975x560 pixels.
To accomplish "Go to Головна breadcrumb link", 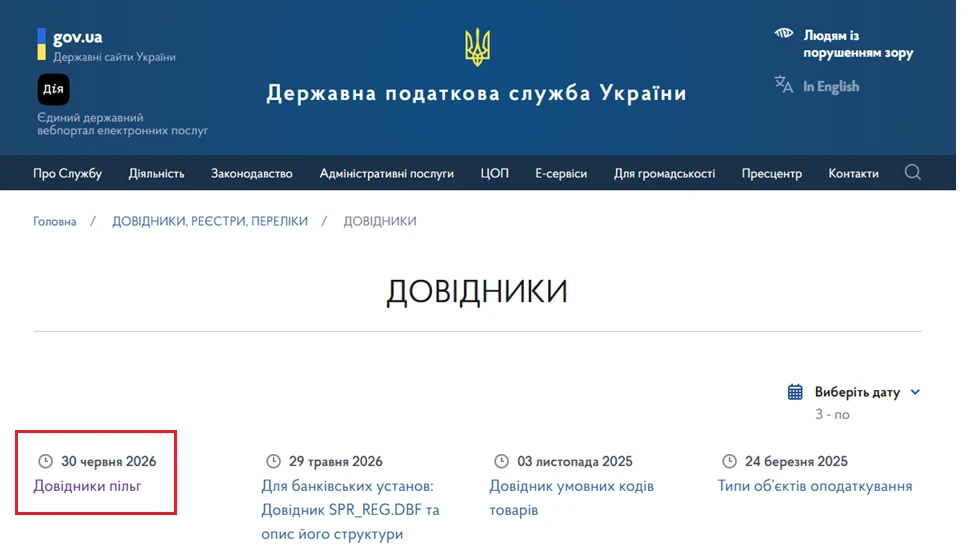I will click(x=55, y=221).
